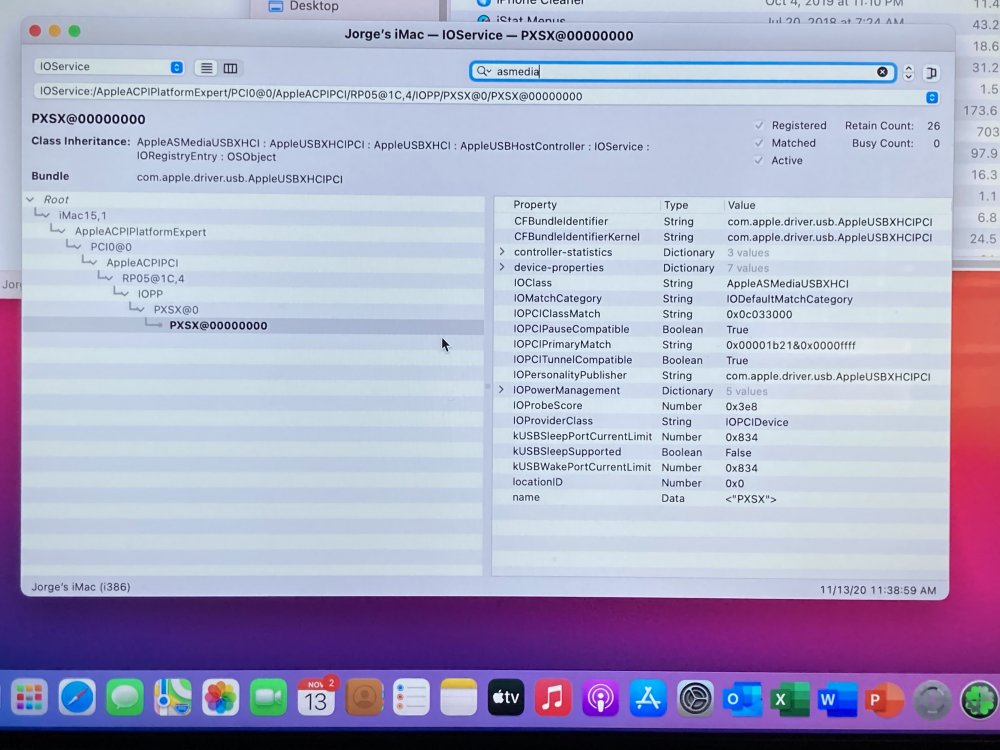1000x750 pixels.
Task: Launch Word from the Dock
Action: point(837,700)
